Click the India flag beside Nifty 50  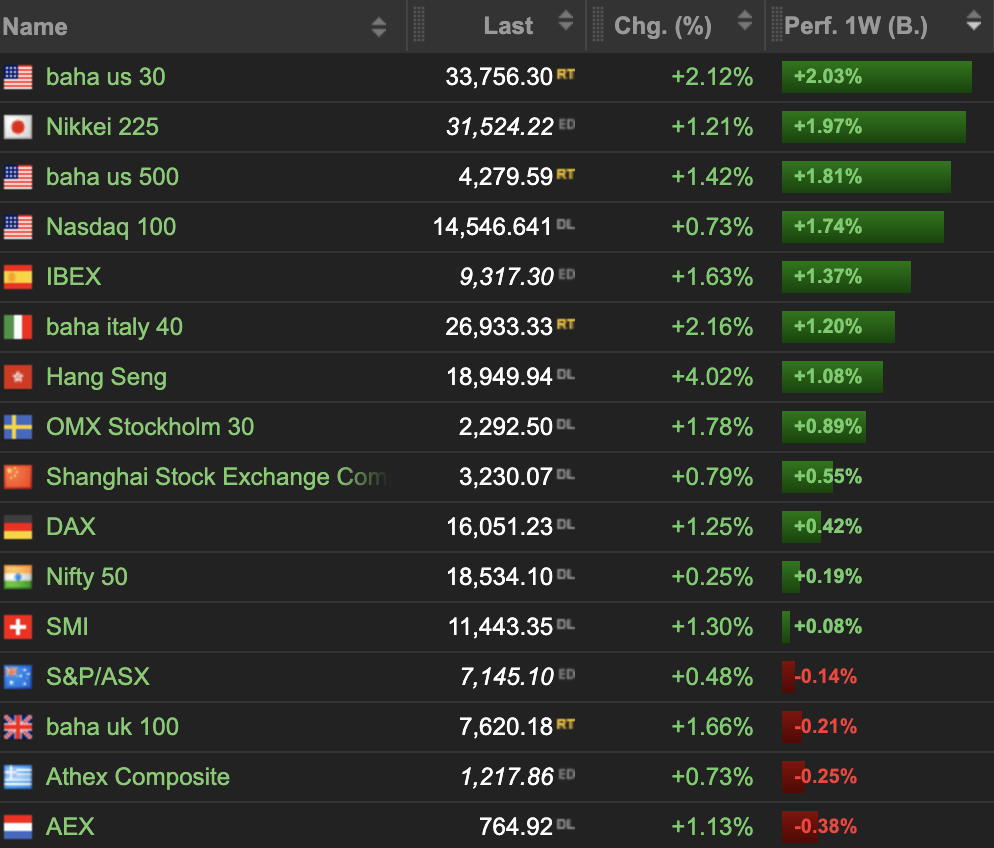pyautogui.click(x=18, y=577)
